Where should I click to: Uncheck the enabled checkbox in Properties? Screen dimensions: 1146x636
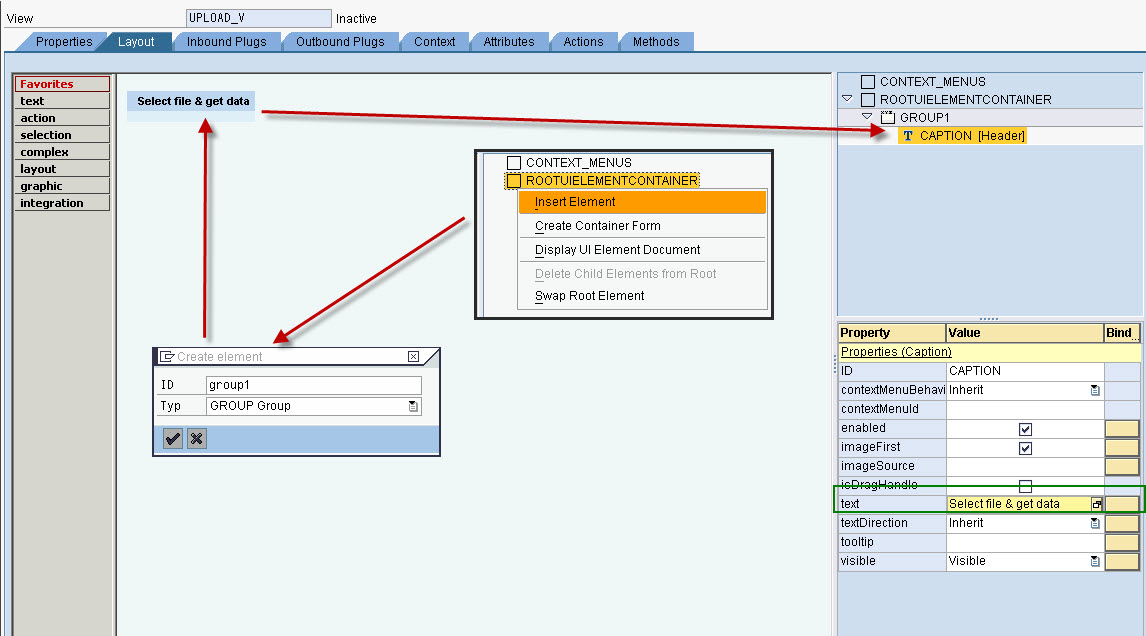click(x=1024, y=427)
